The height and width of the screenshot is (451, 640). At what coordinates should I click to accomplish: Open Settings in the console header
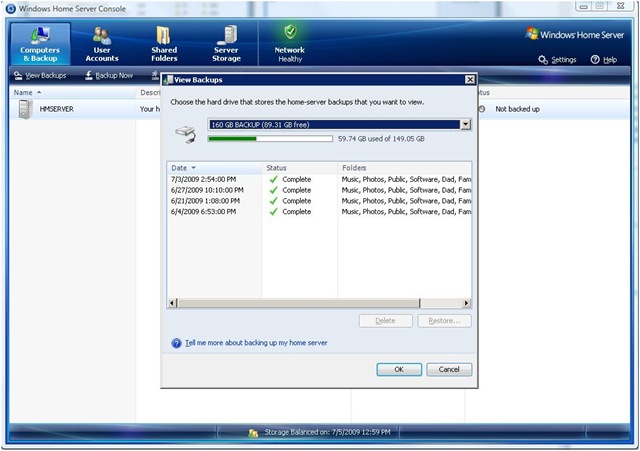coord(558,60)
